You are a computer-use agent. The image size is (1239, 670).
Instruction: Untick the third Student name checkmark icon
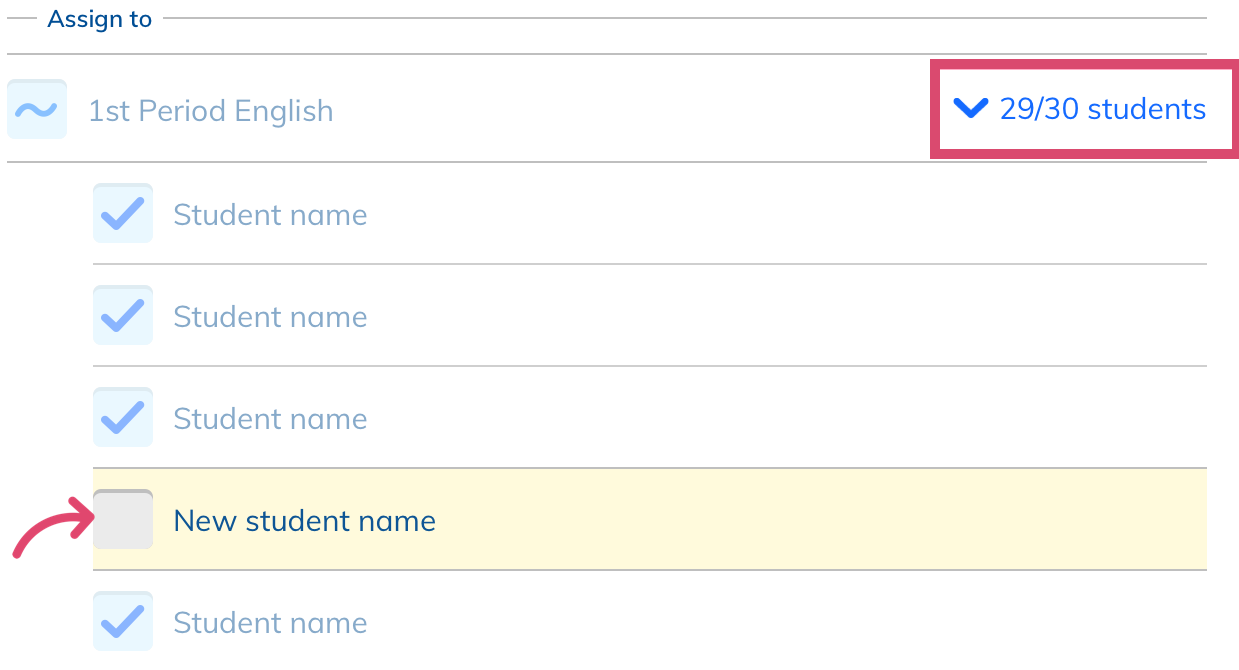coord(123,417)
